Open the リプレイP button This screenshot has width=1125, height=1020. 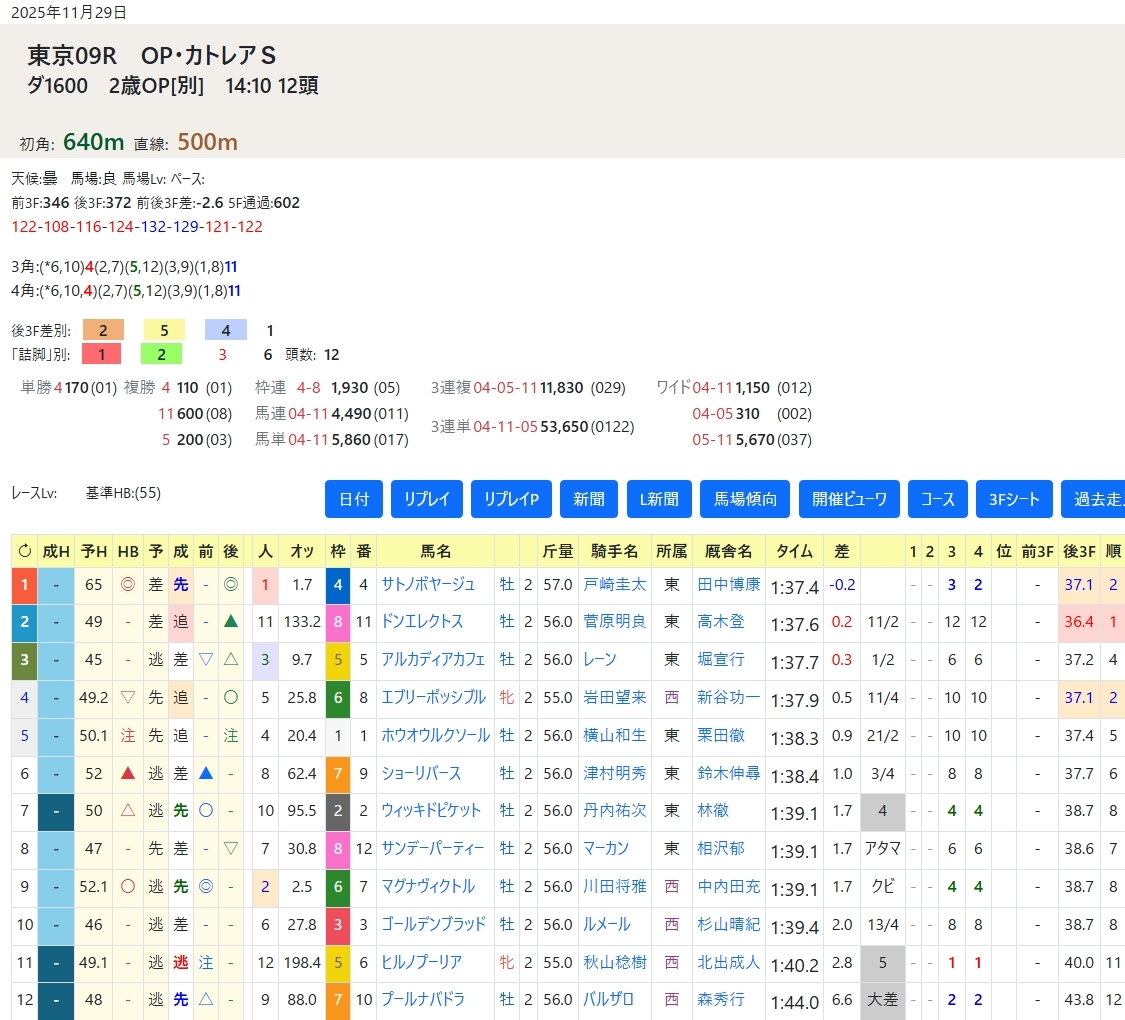pyautogui.click(x=511, y=499)
